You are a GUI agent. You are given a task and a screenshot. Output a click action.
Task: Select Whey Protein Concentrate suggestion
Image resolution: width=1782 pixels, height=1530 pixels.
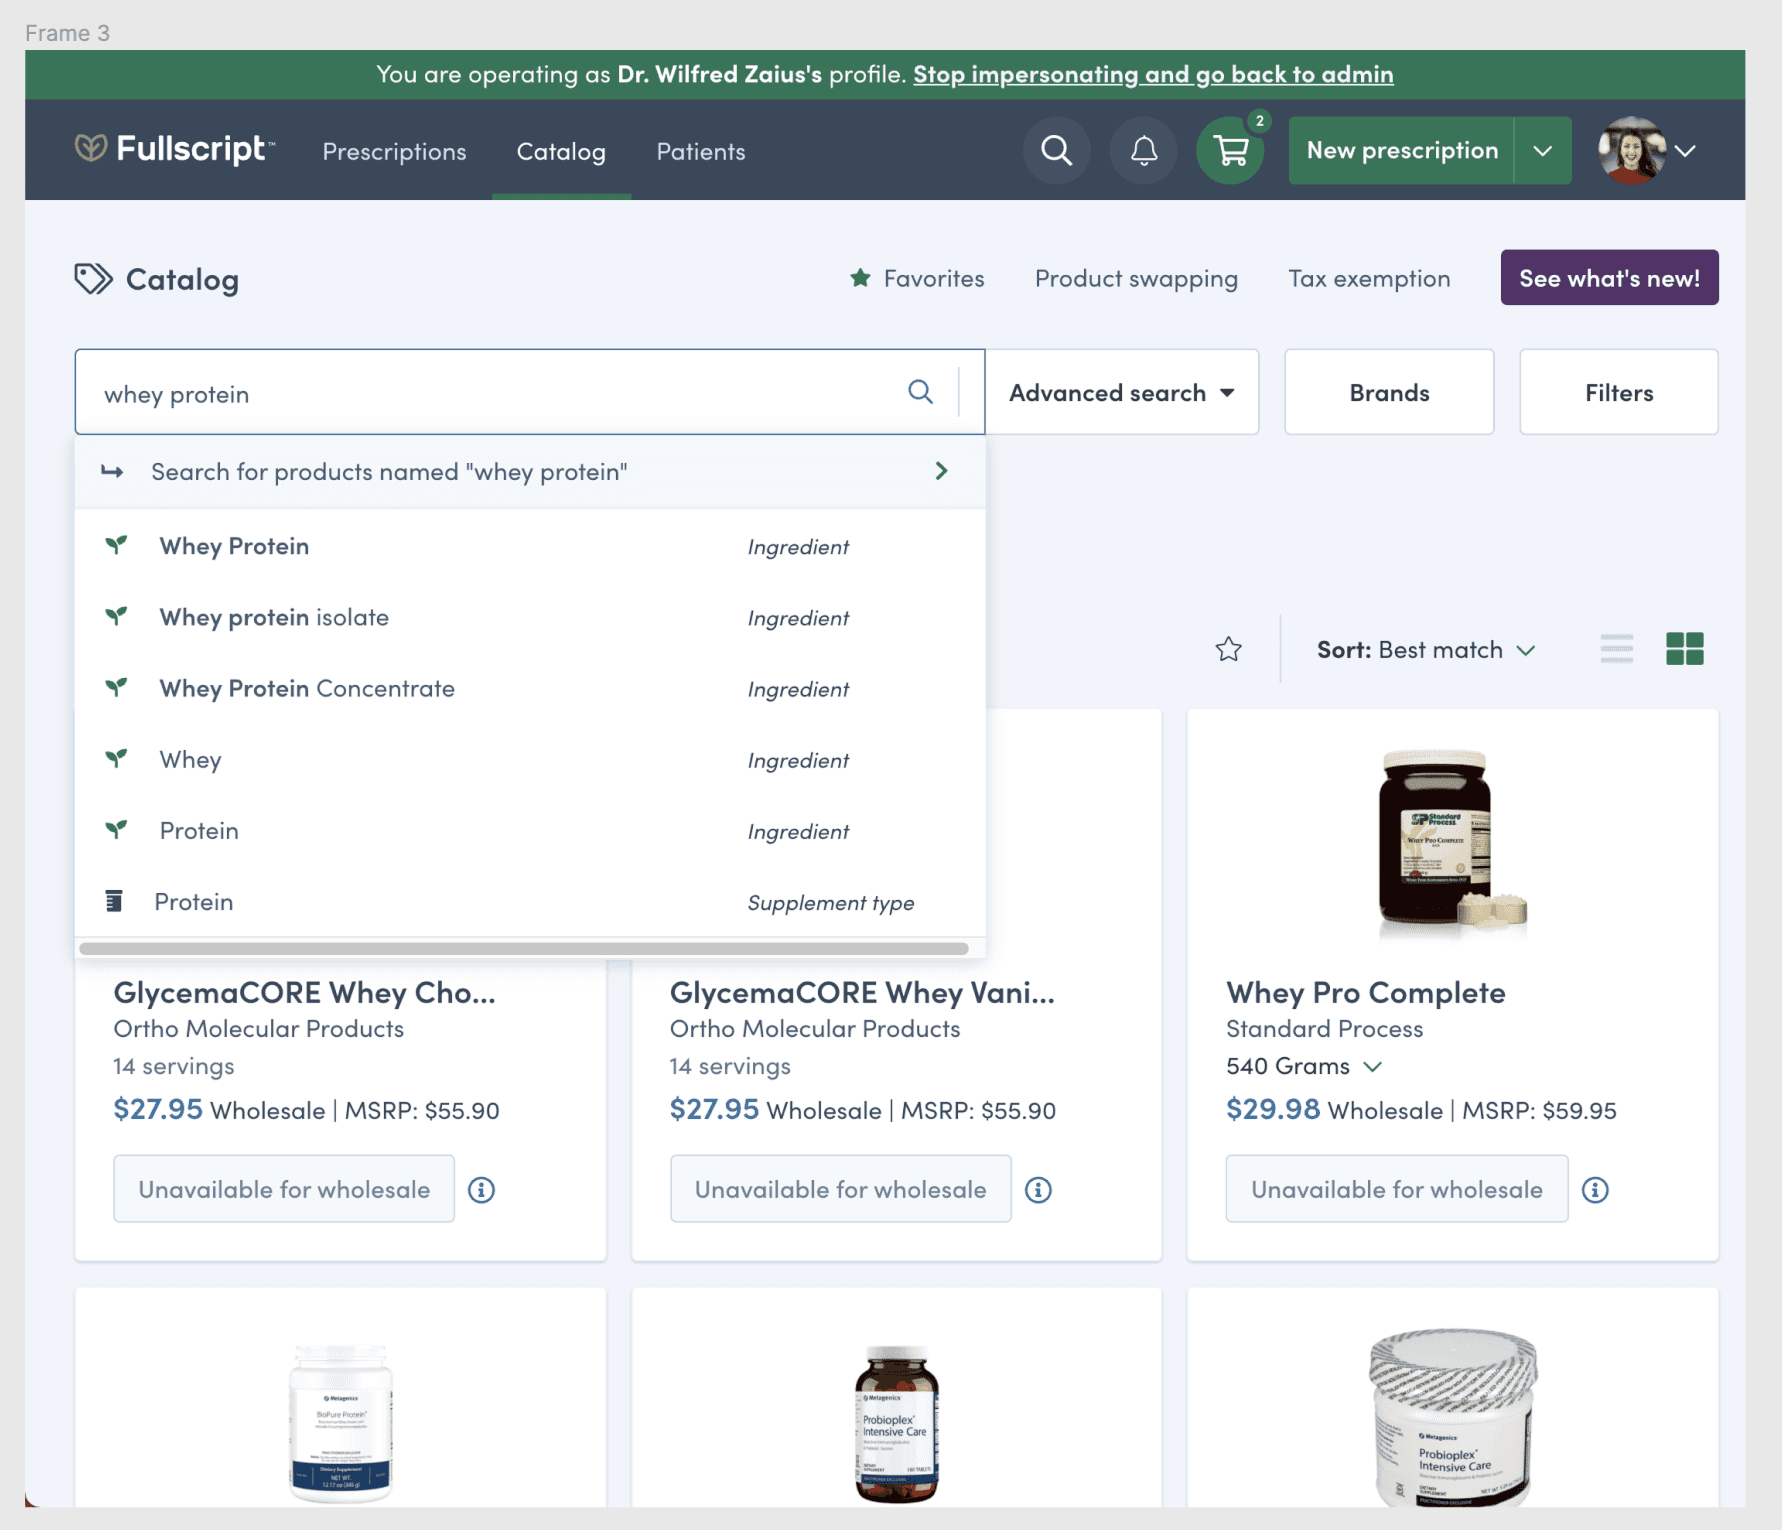coord(530,688)
